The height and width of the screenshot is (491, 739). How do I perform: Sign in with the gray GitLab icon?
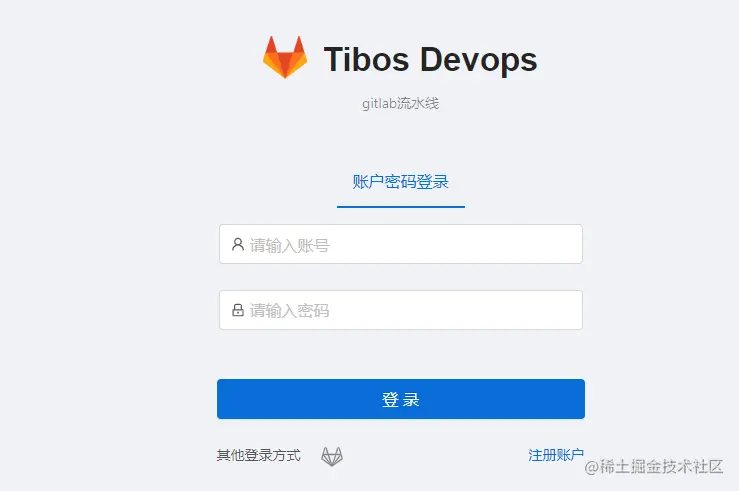pos(332,456)
